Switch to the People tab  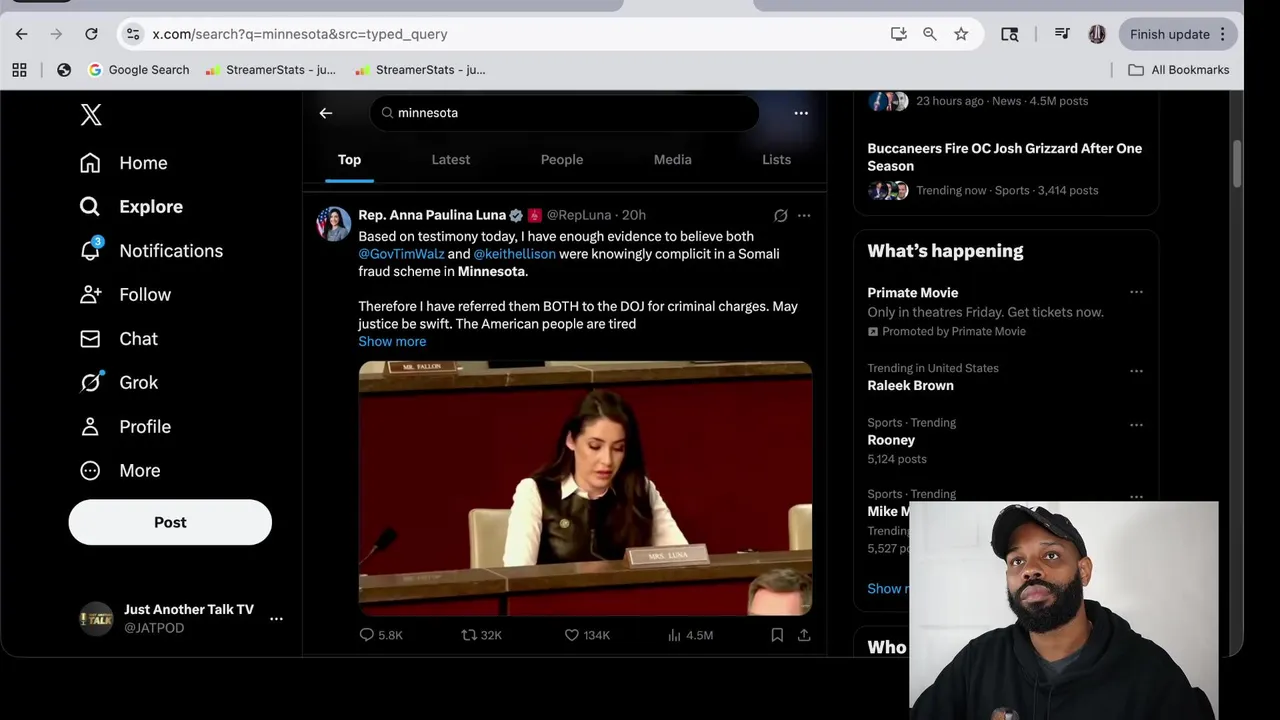(562, 160)
